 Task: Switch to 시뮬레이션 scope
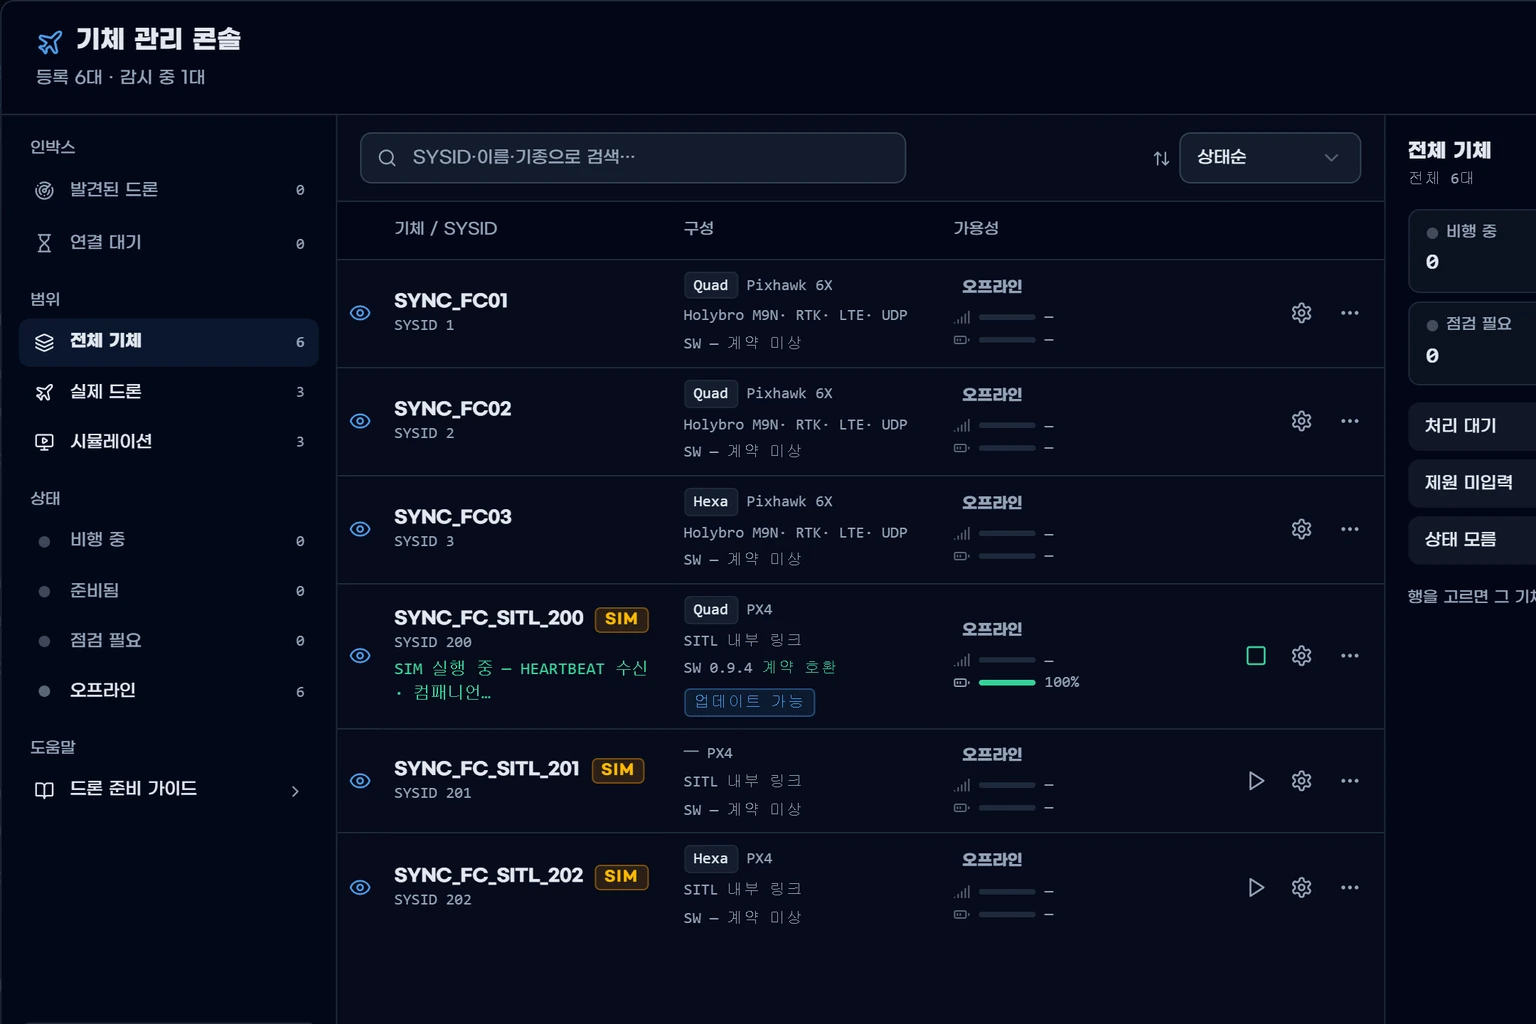[x=168, y=442]
